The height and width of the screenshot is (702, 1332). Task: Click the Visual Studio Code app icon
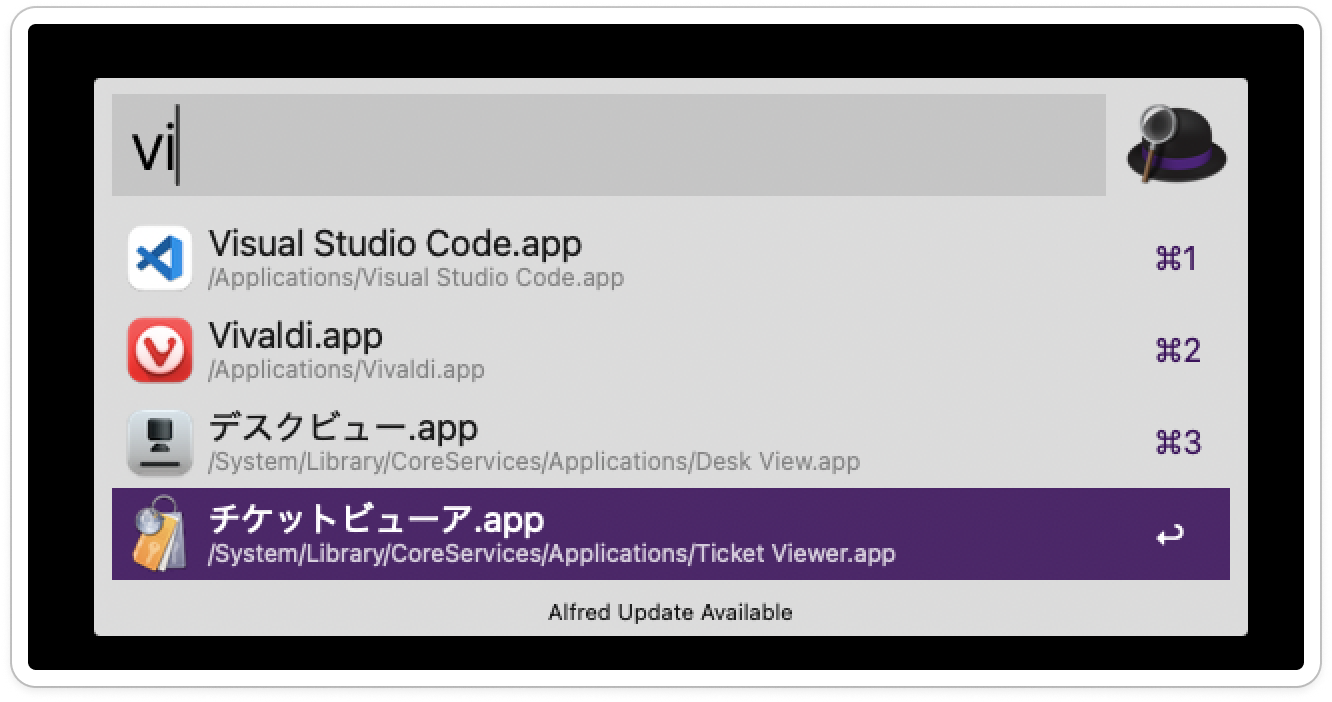[160, 258]
